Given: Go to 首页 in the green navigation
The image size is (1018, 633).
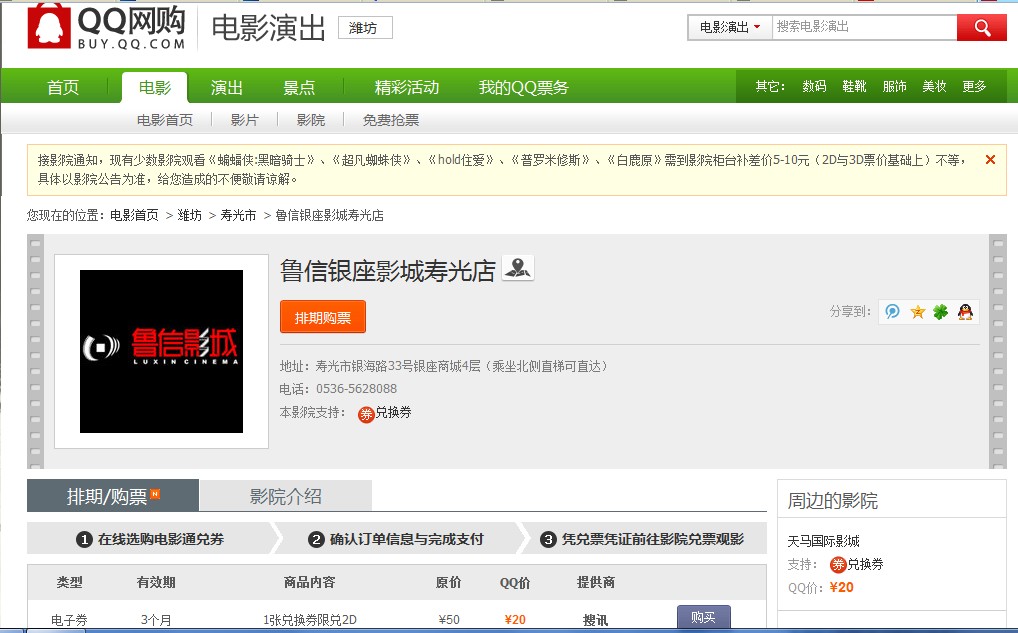Looking at the screenshot, I should (63, 87).
